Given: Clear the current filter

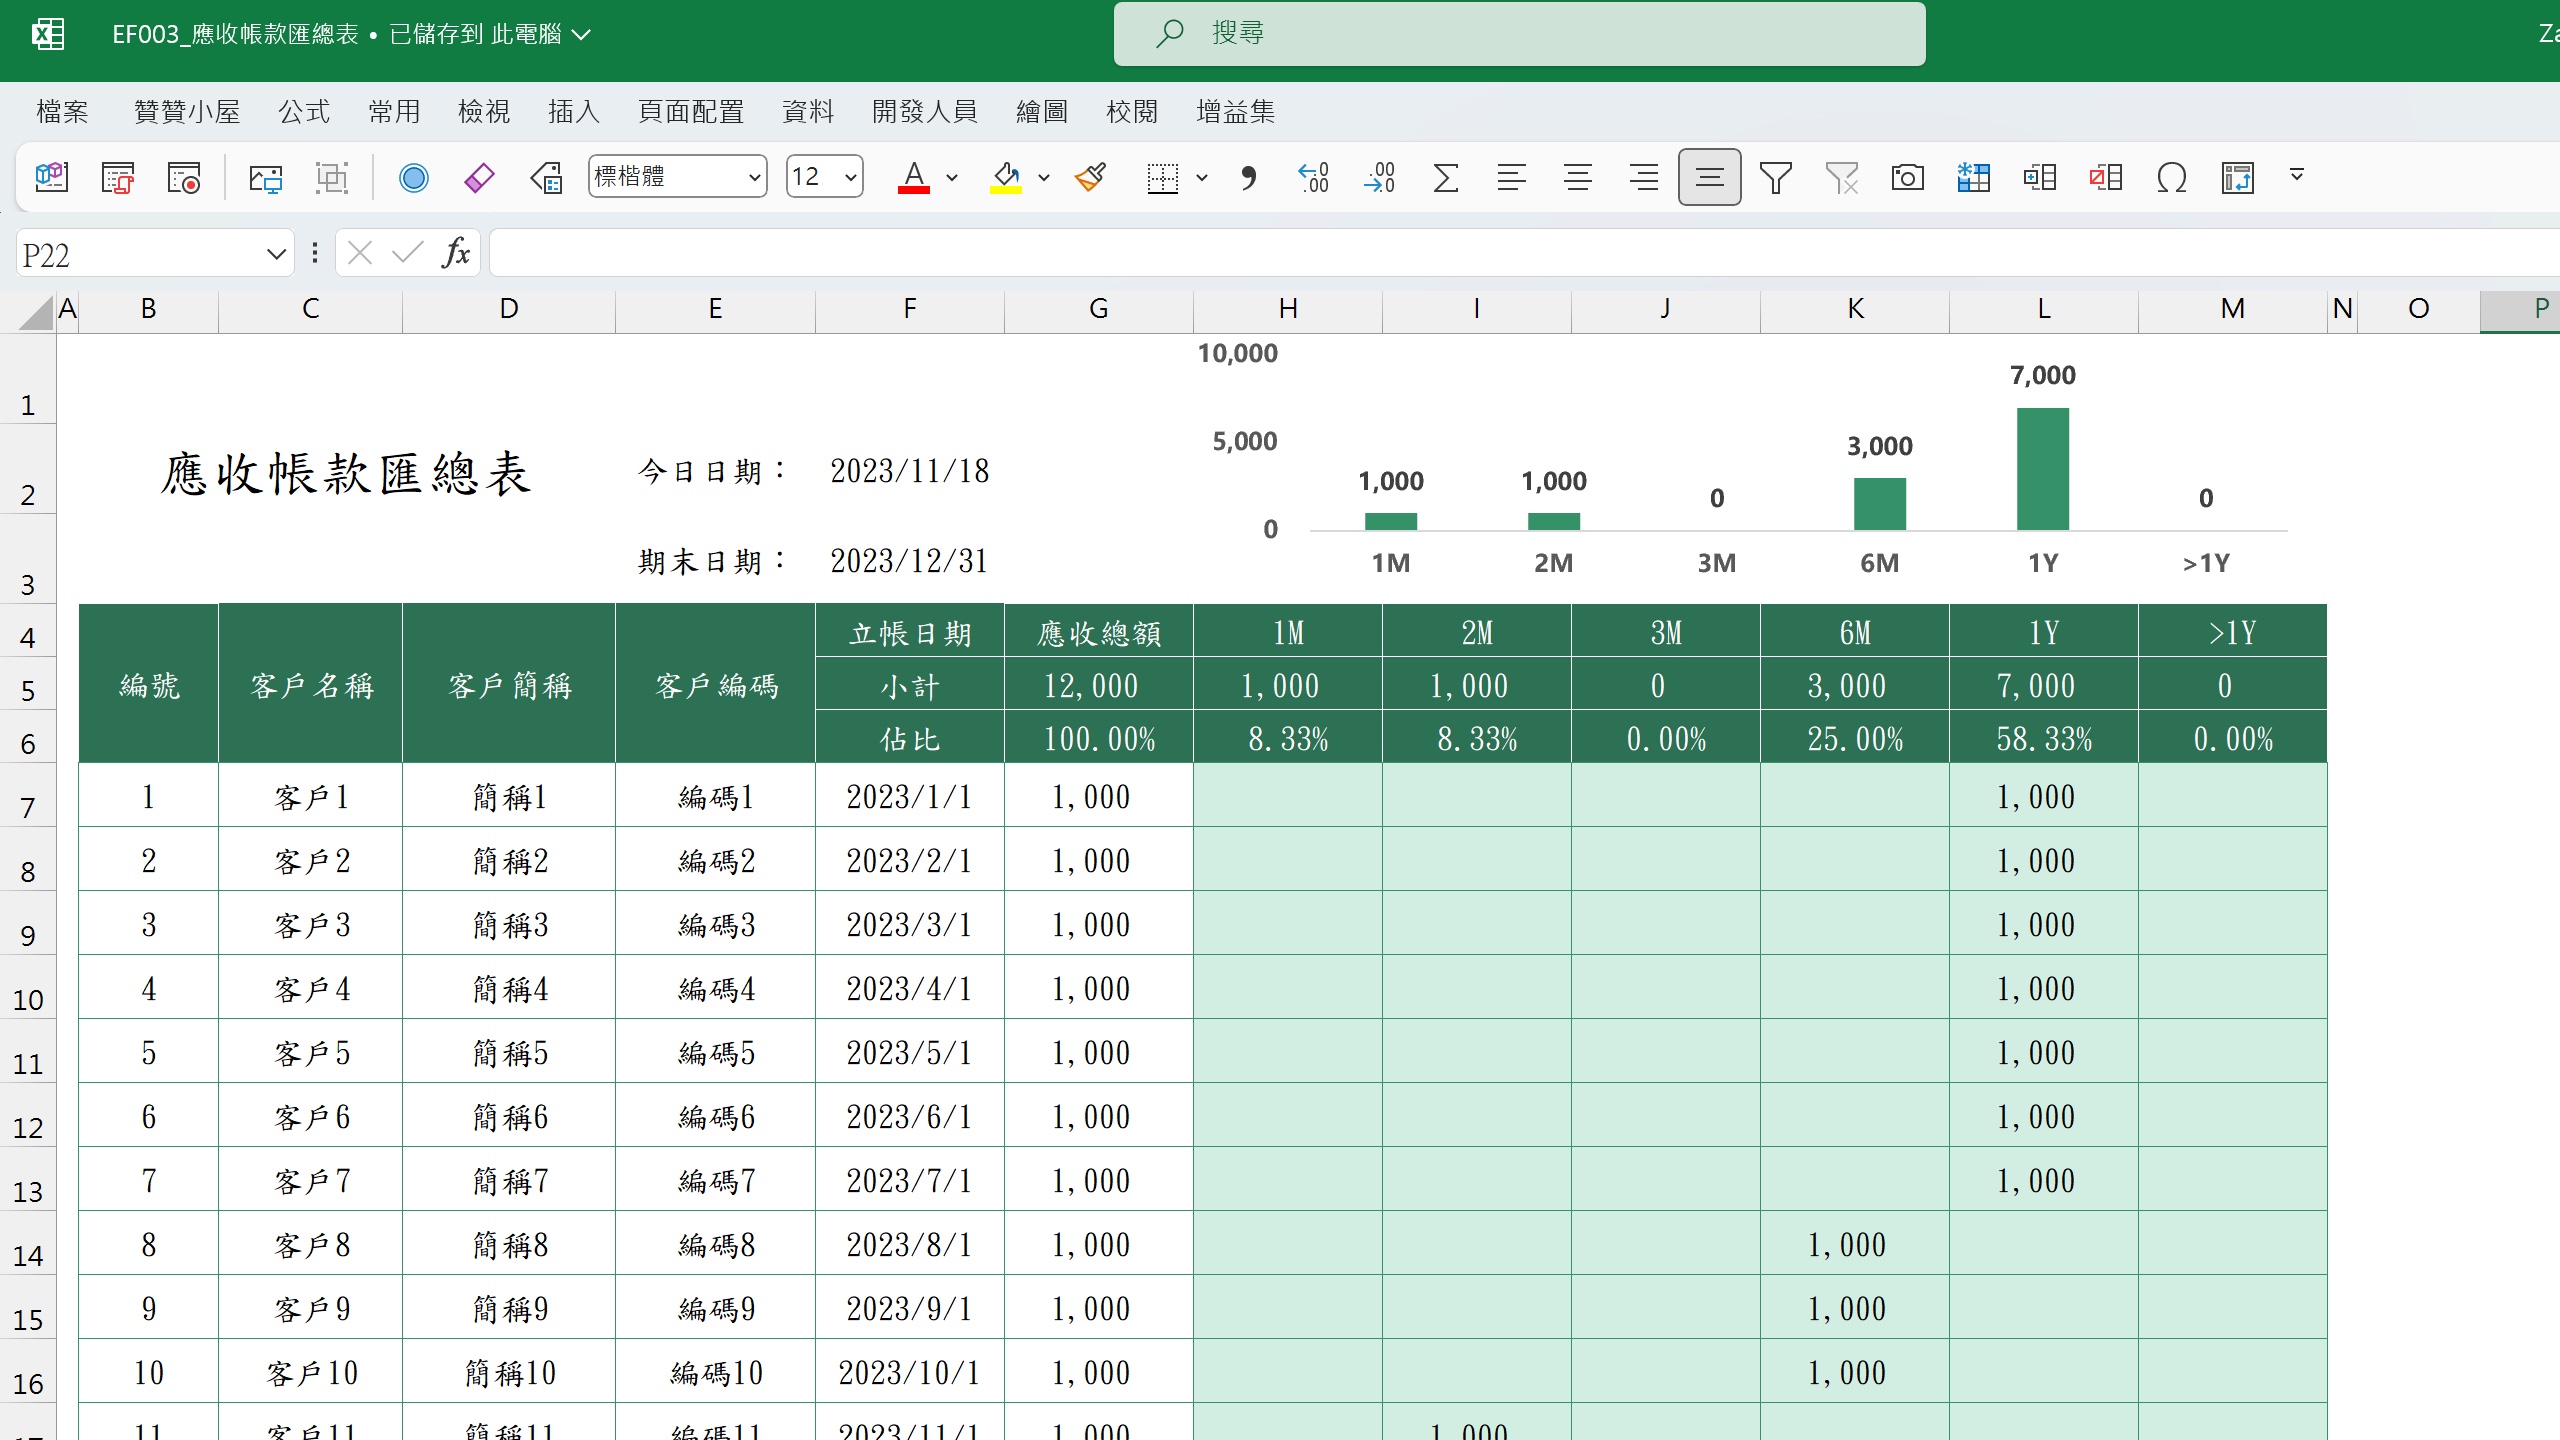Looking at the screenshot, I should pos(1843,177).
